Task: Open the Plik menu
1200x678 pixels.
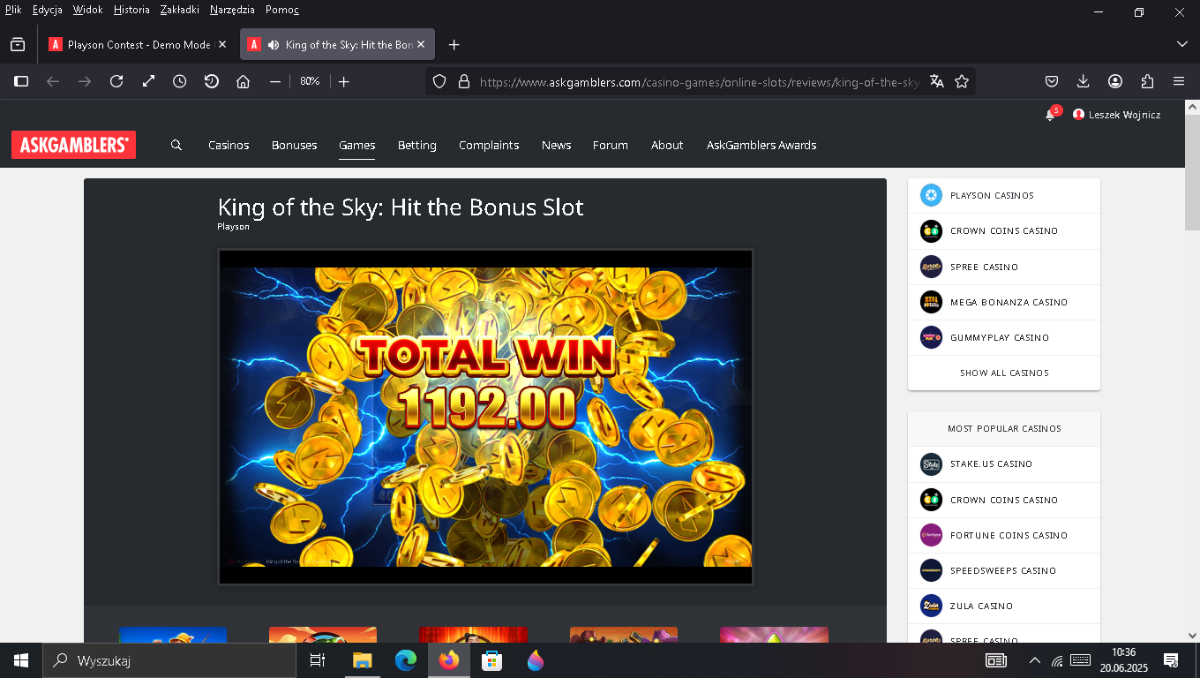Action: pyautogui.click(x=13, y=10)
